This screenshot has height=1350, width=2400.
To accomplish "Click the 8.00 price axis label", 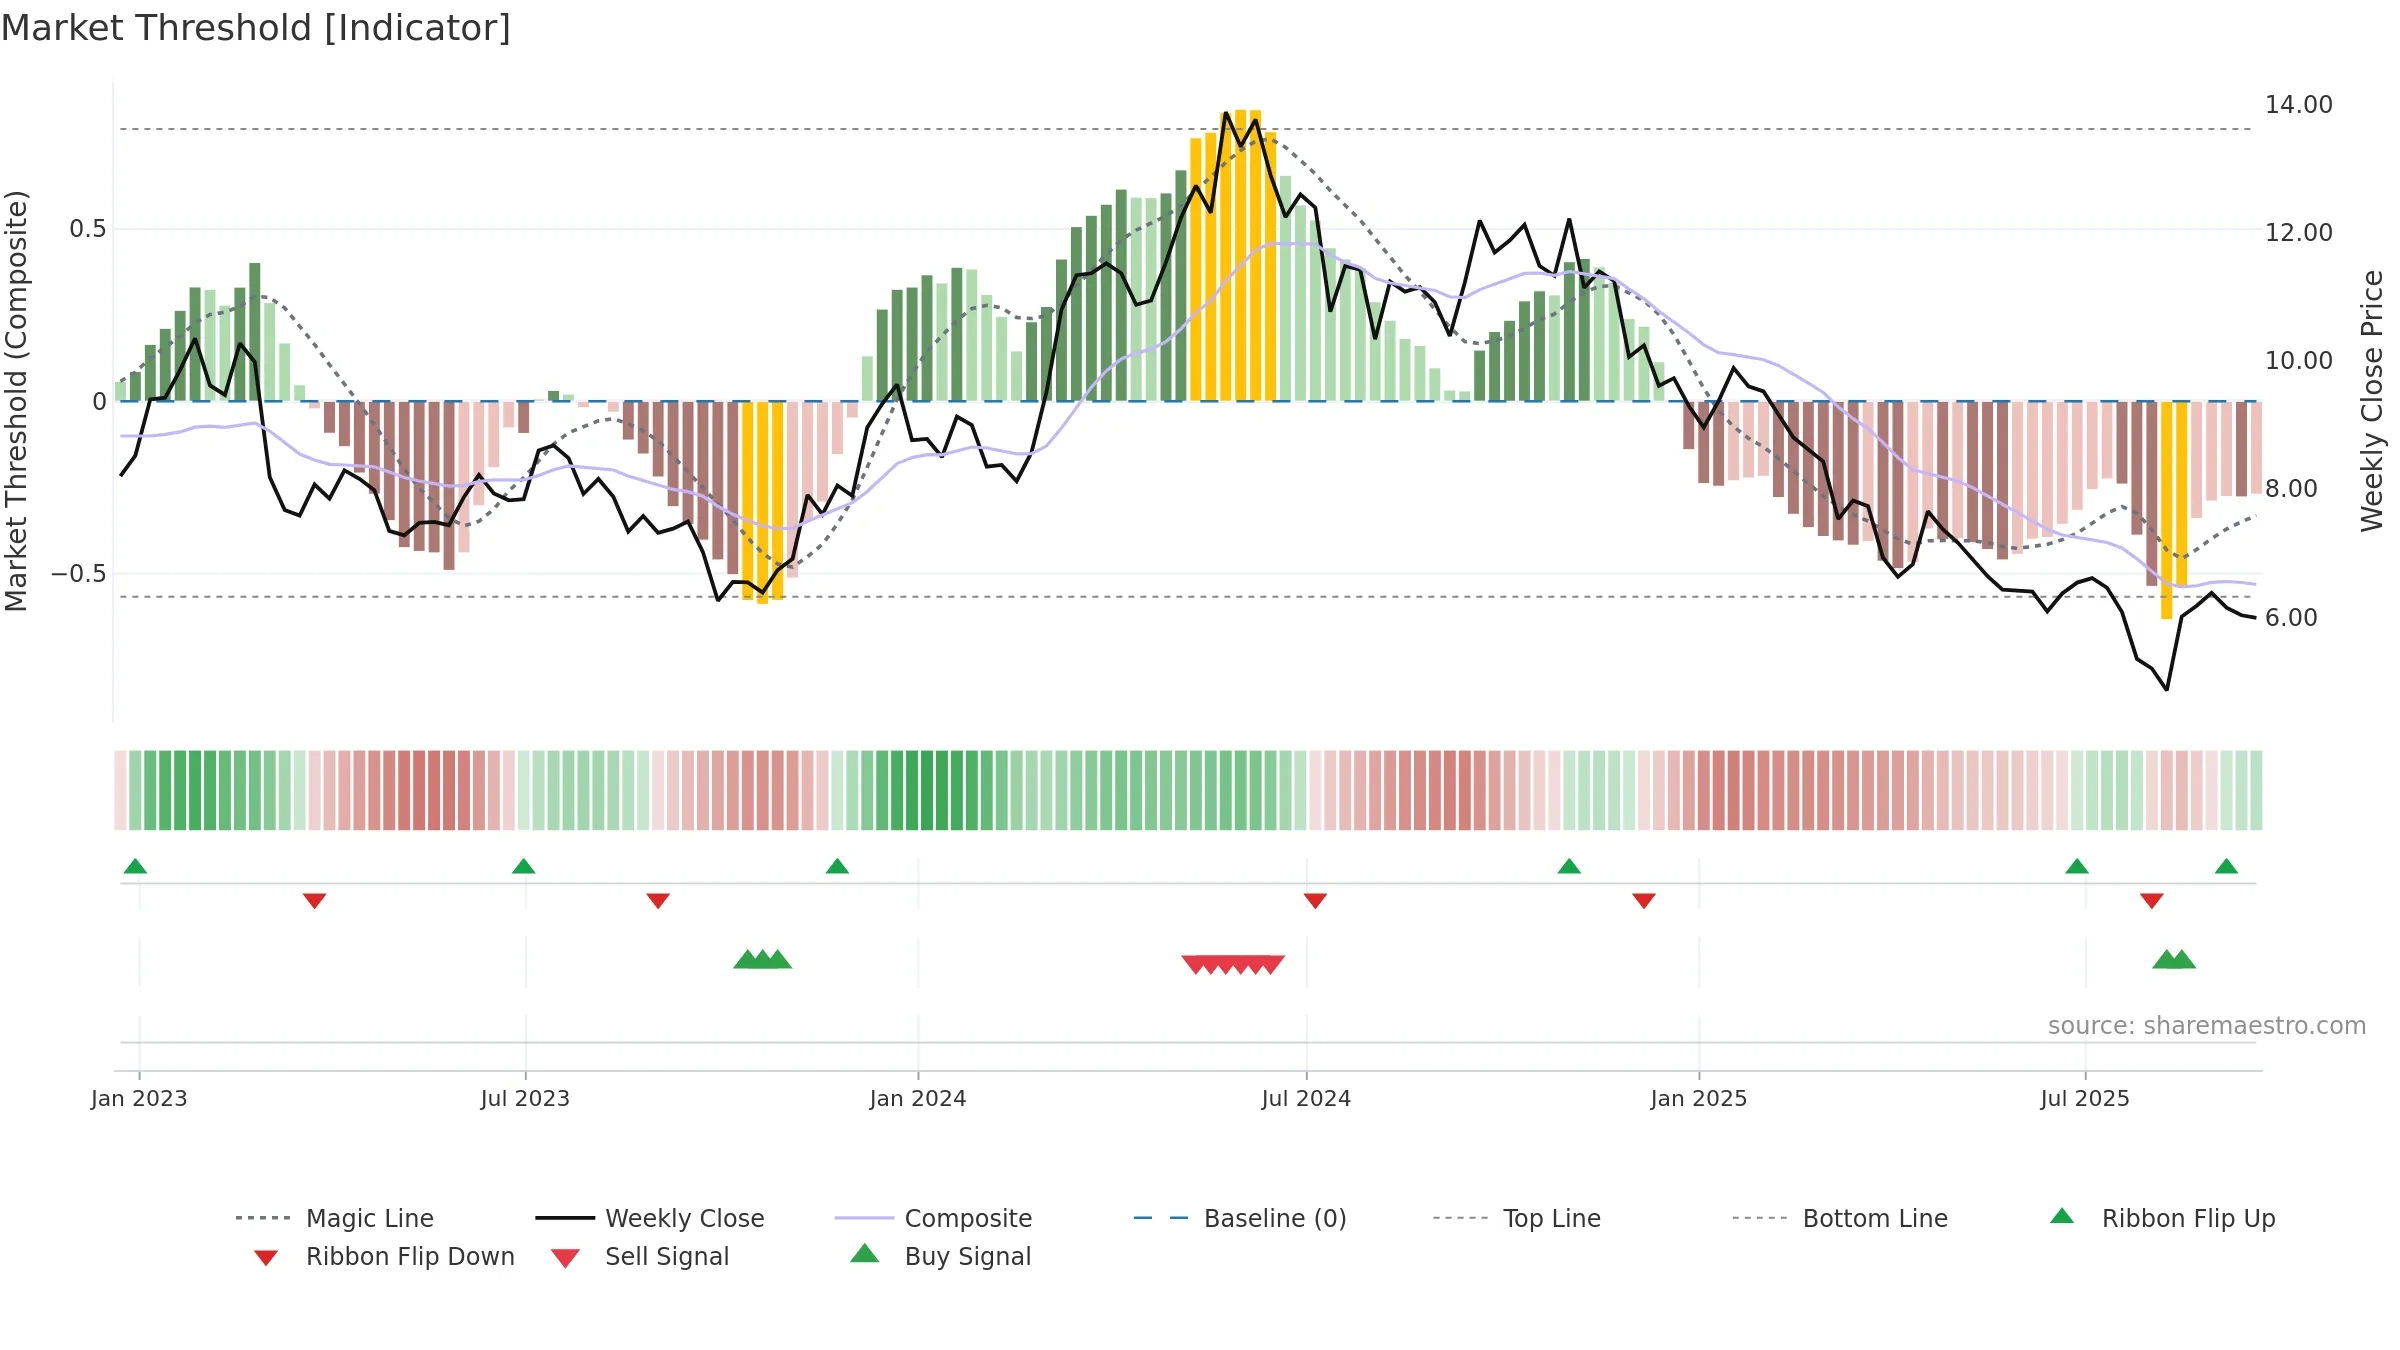I will 2291,488.
